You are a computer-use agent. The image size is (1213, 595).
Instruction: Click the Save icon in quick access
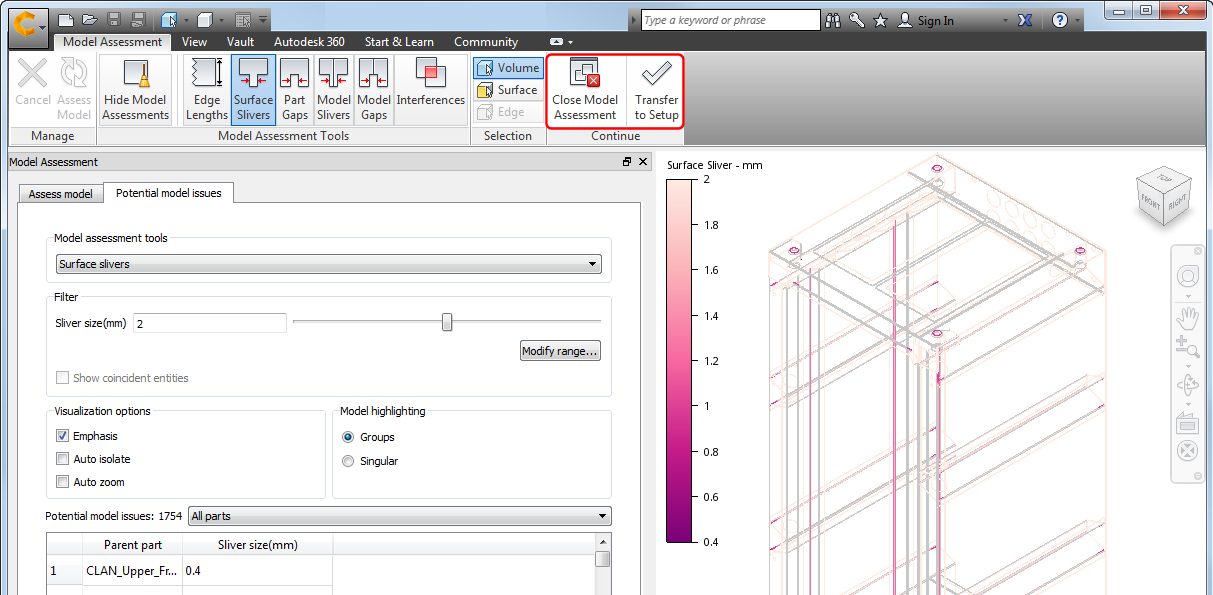114,20
